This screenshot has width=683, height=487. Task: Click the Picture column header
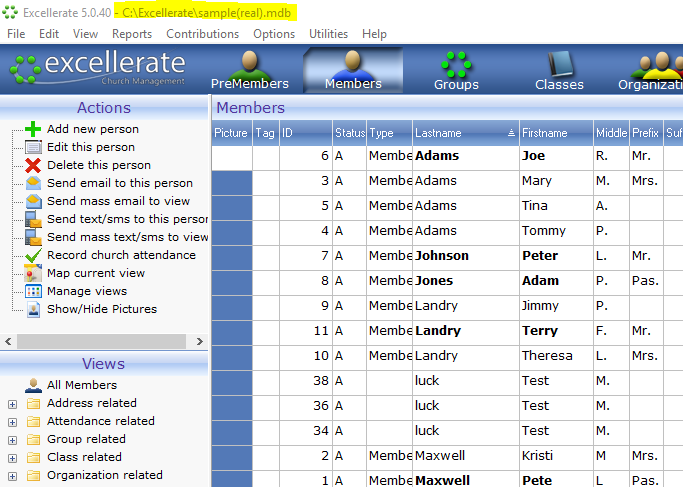point(232,133)
